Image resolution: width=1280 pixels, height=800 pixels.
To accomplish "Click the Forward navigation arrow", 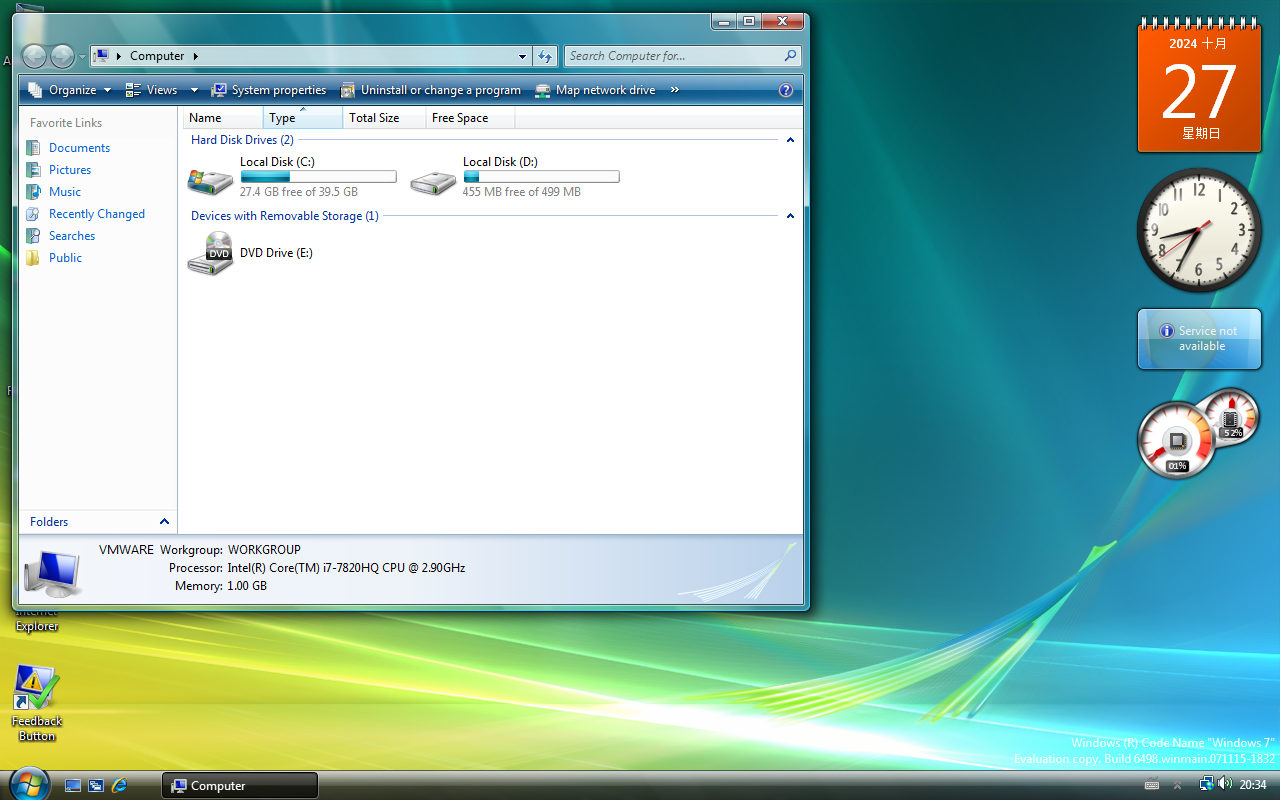I will tap(62, 56).
